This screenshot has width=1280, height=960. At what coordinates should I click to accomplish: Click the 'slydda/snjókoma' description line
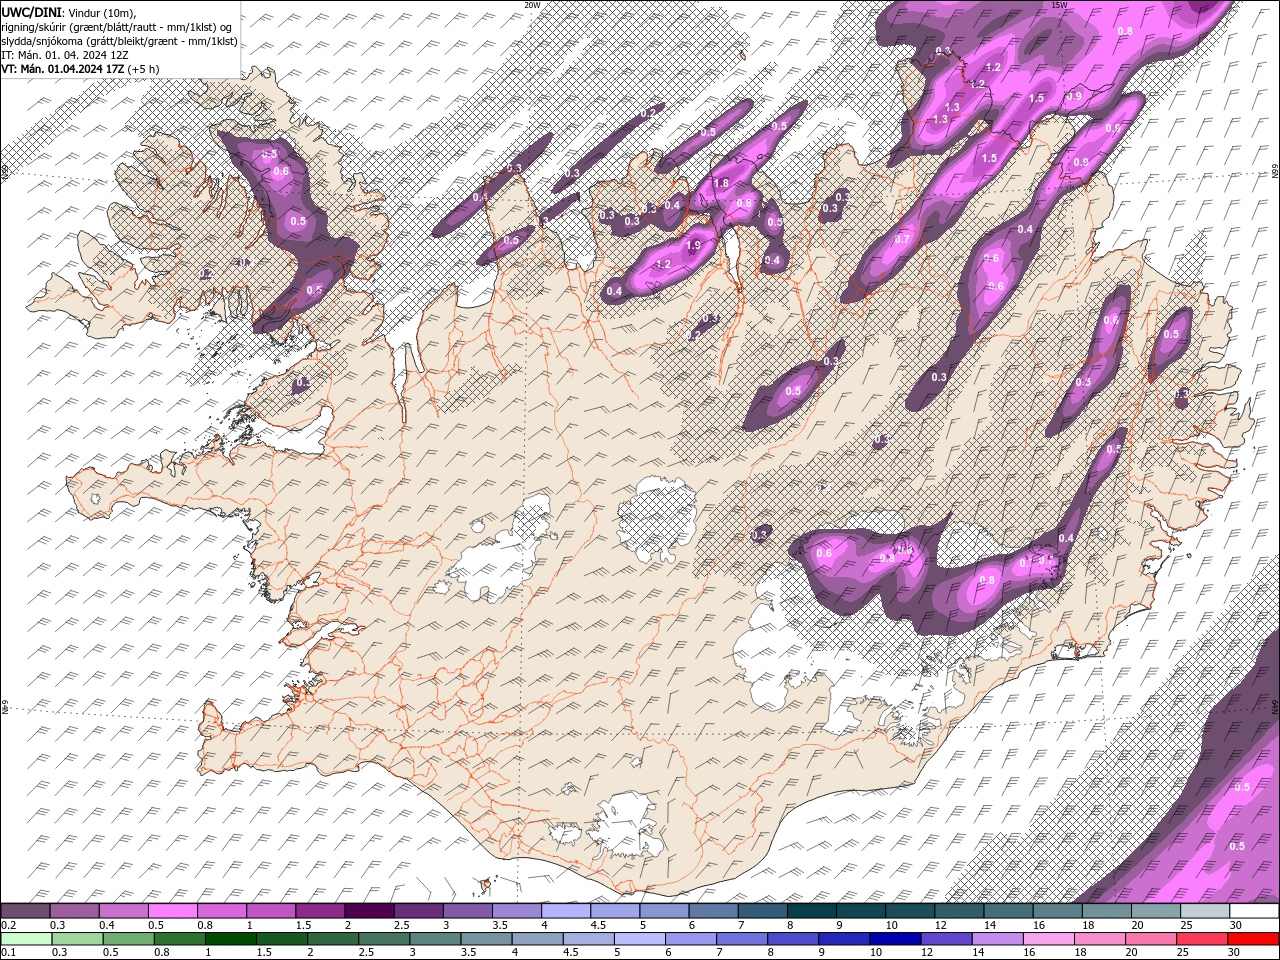click(119, 40)
